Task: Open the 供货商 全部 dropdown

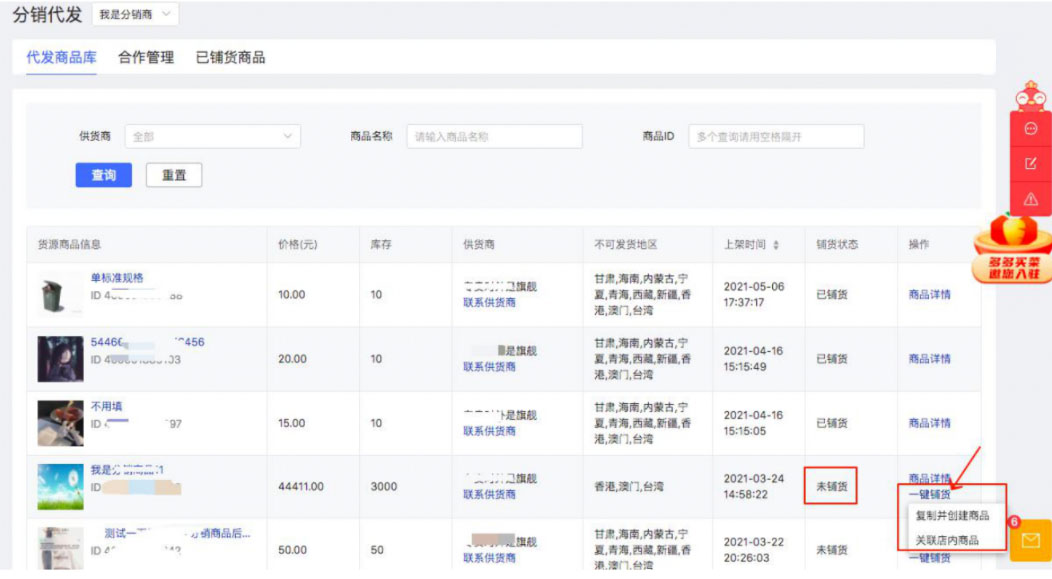Action: pos(212,134)
